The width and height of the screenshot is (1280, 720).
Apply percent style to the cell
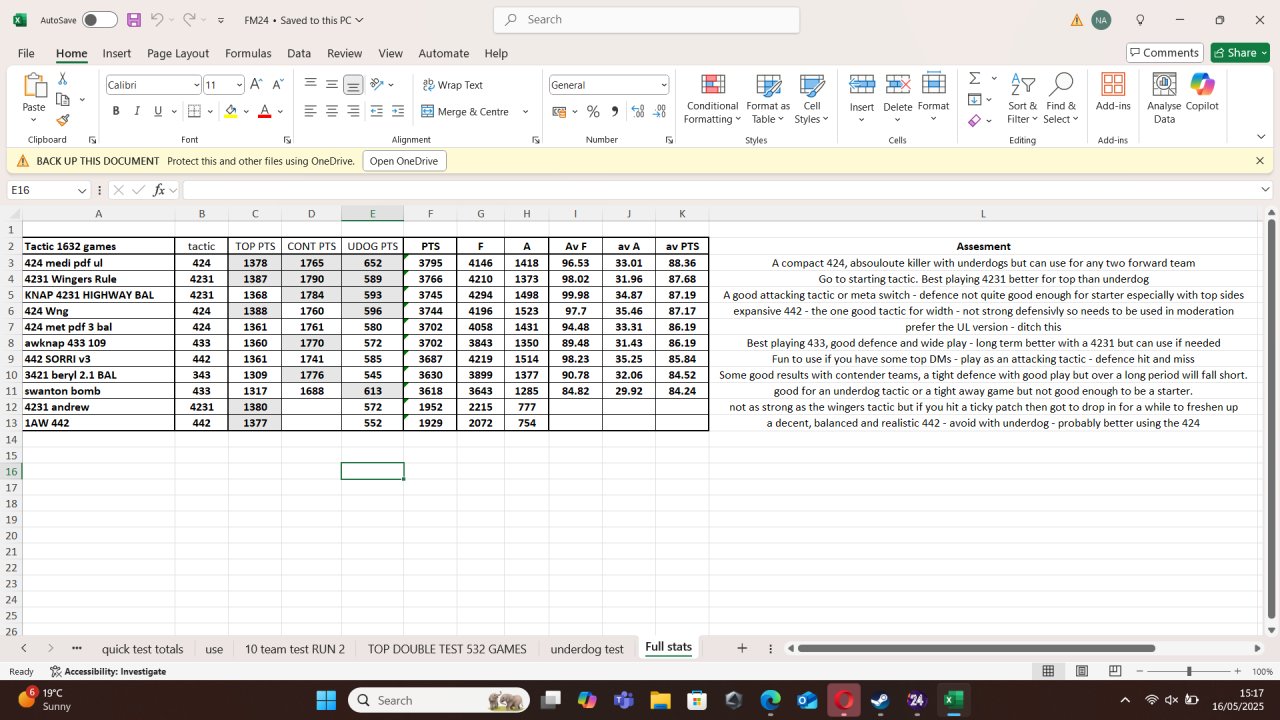593,112
